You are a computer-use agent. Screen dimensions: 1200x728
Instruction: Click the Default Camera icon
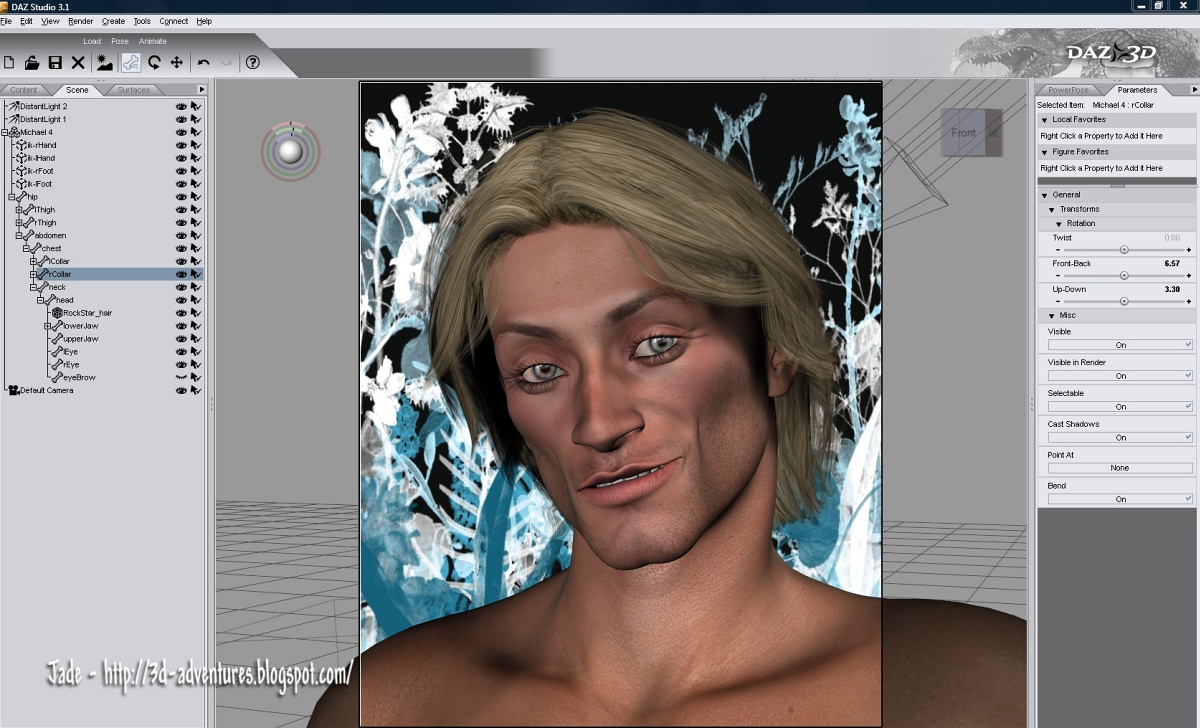click(14, 390)
